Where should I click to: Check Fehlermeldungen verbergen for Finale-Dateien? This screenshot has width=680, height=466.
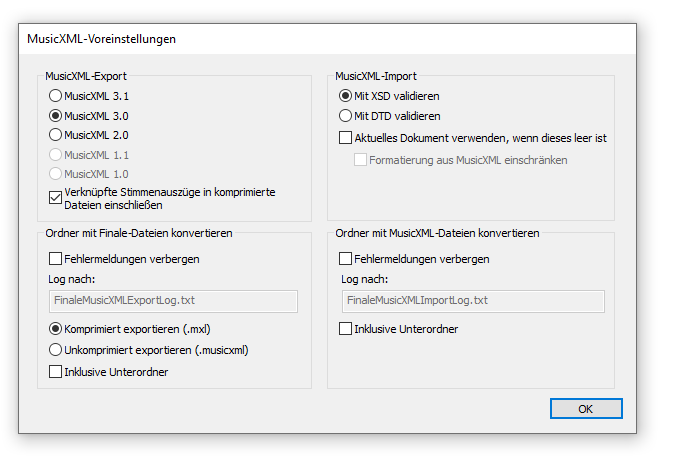point(55,259)
